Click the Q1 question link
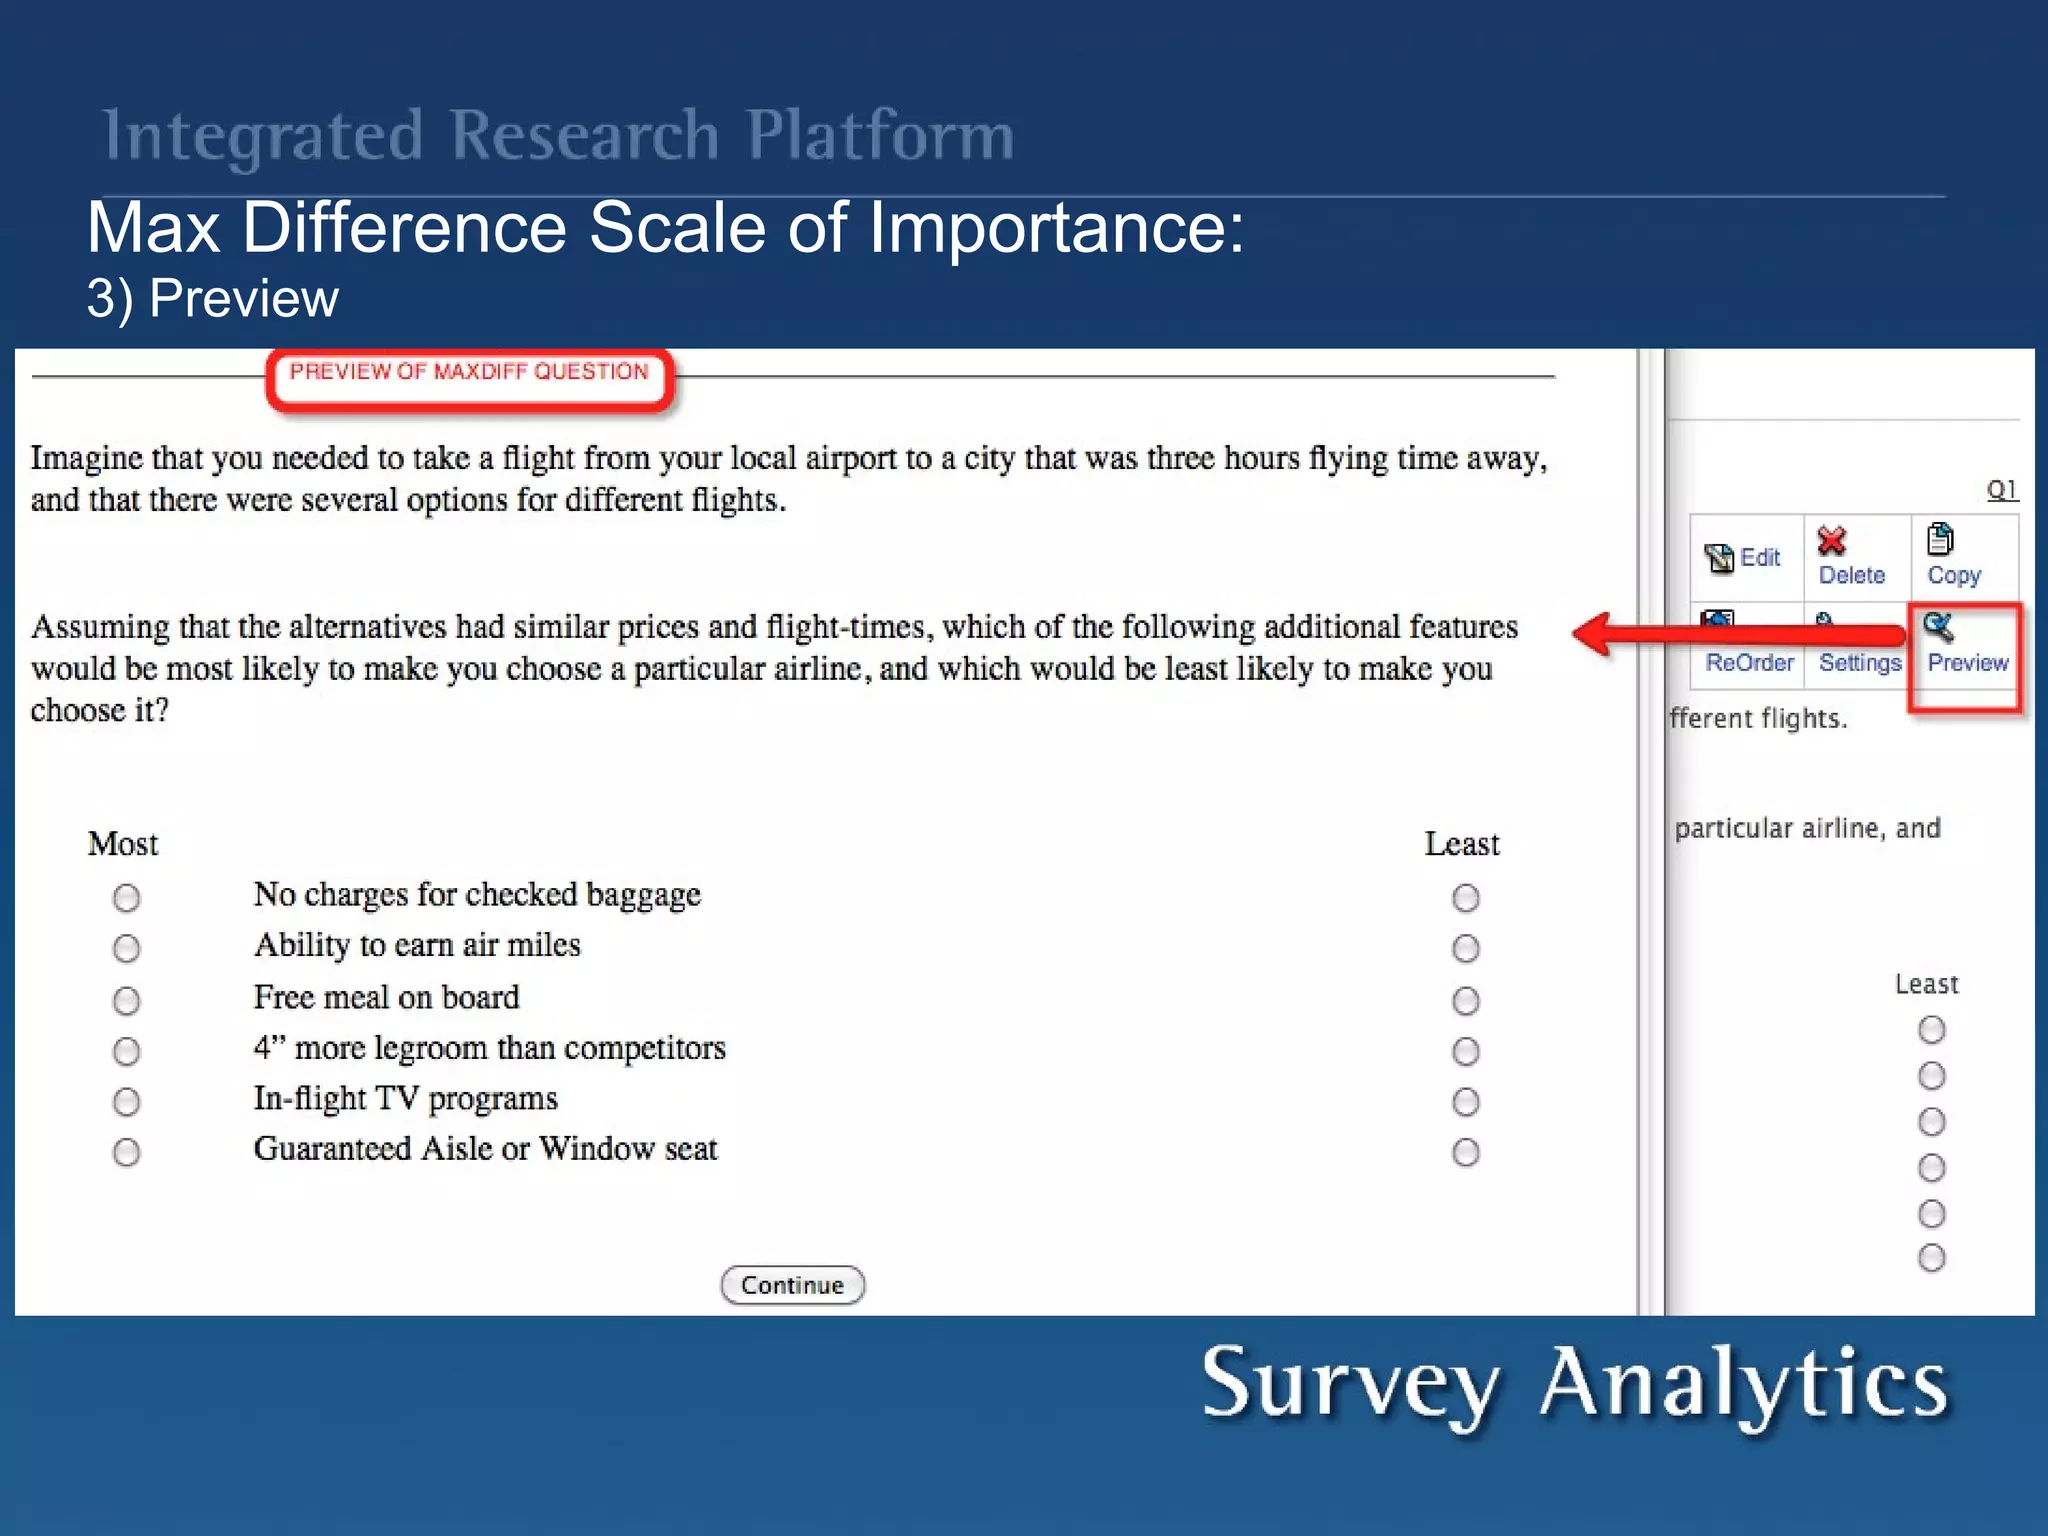2048x1536 pixels. point(2002,489)
